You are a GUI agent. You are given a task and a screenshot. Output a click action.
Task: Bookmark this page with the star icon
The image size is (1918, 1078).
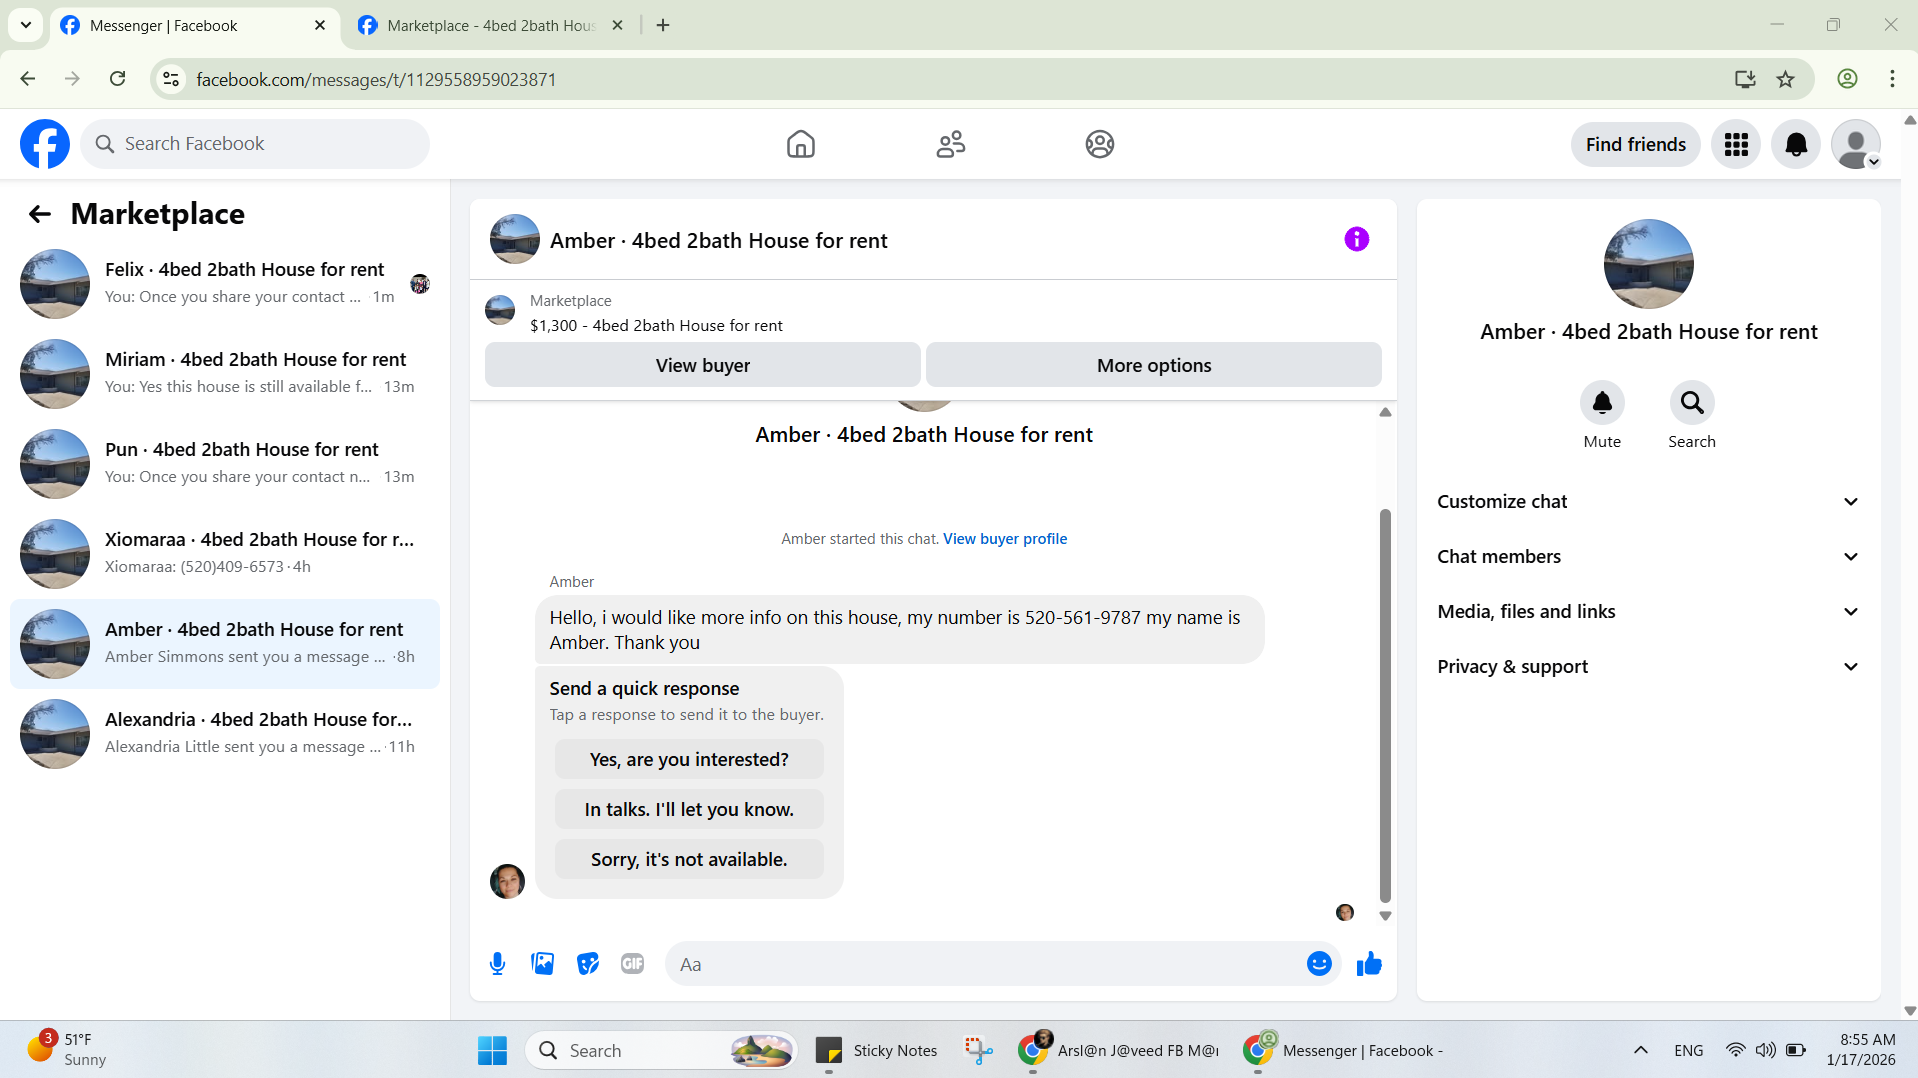pos(1785,79)
